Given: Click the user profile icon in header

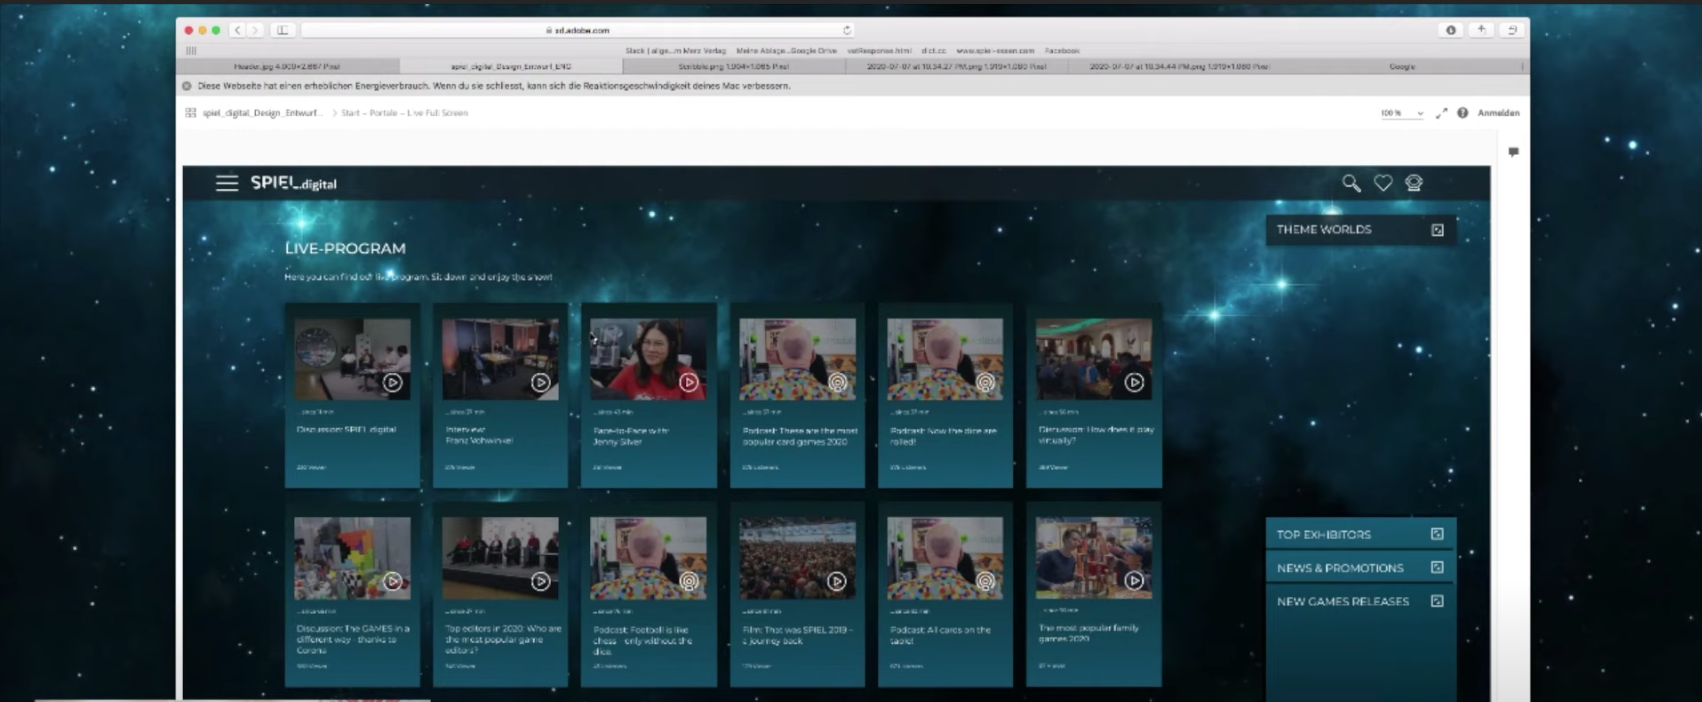Looking at the screenshot, I should point(1414,183).
